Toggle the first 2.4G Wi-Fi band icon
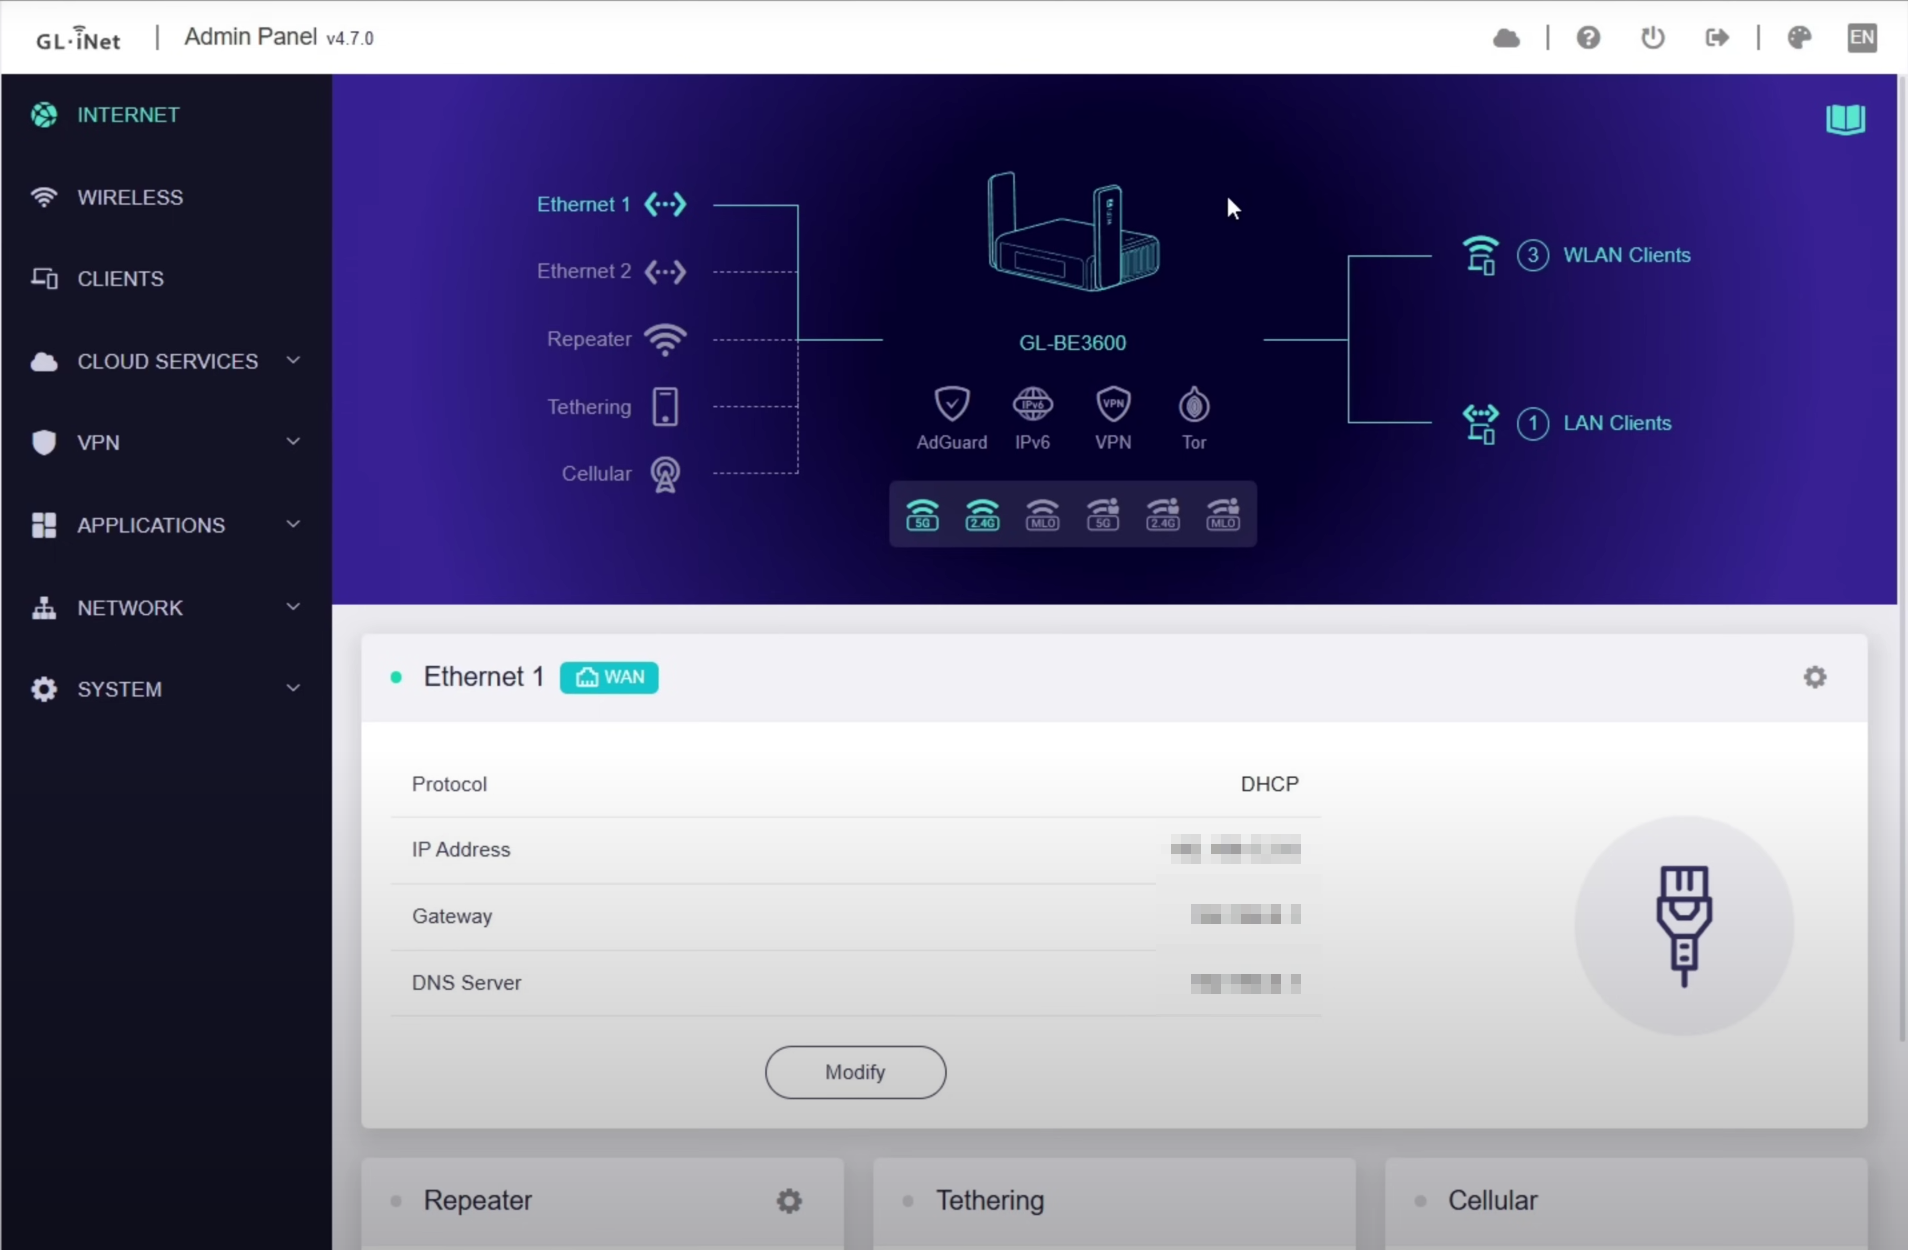The height and width of the screenshot is (1250, 1908). tap(982, 515)
